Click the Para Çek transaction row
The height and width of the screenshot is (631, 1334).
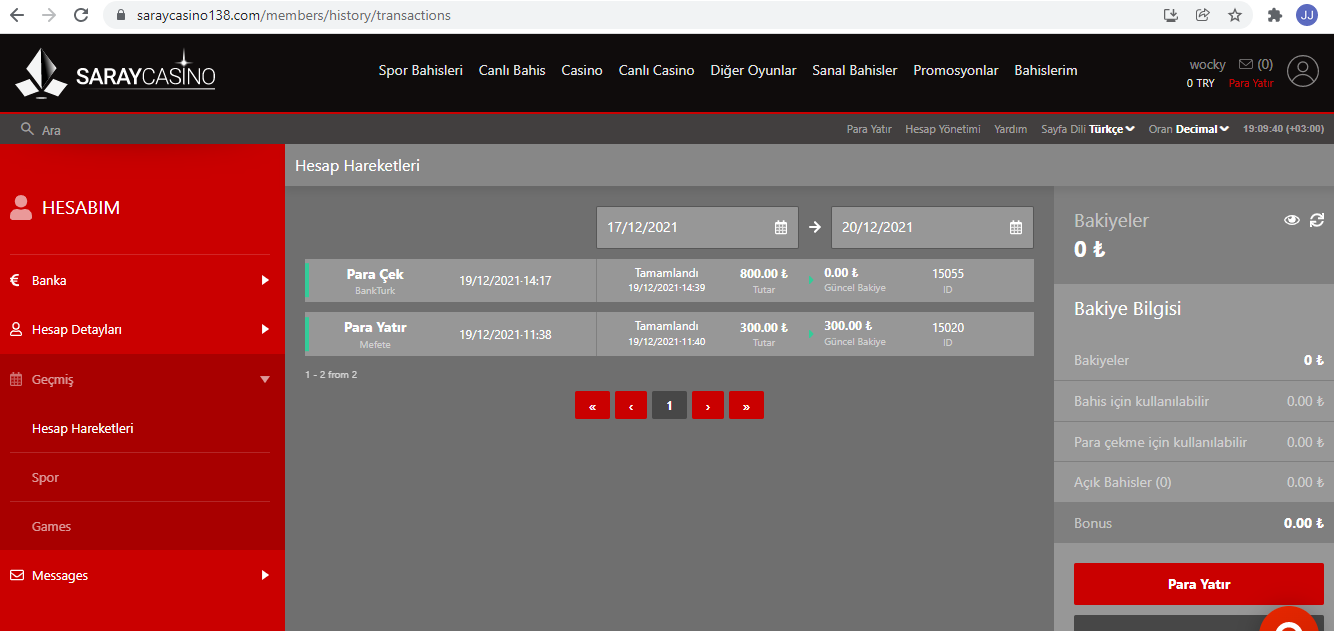[669, 281]
